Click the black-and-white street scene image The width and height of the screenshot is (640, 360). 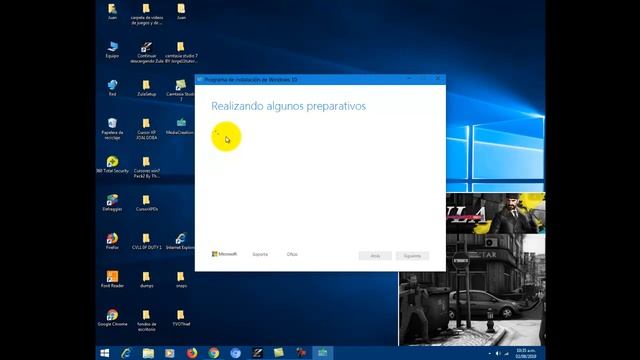(x=472, y=290)
